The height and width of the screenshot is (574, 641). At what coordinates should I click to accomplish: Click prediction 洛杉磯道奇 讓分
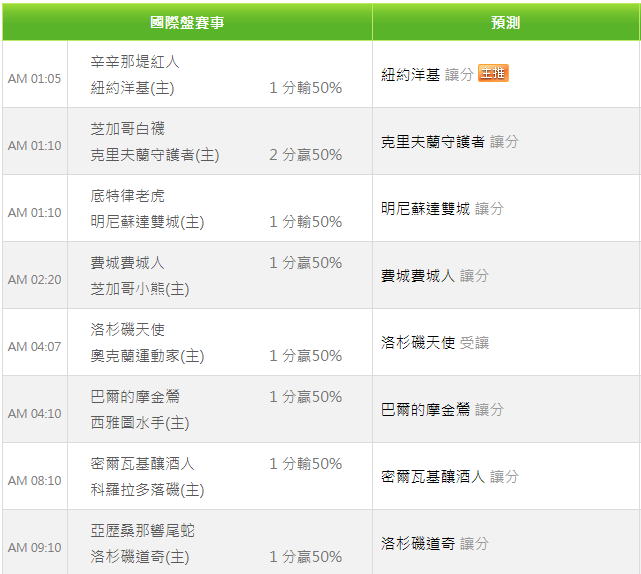435,544
